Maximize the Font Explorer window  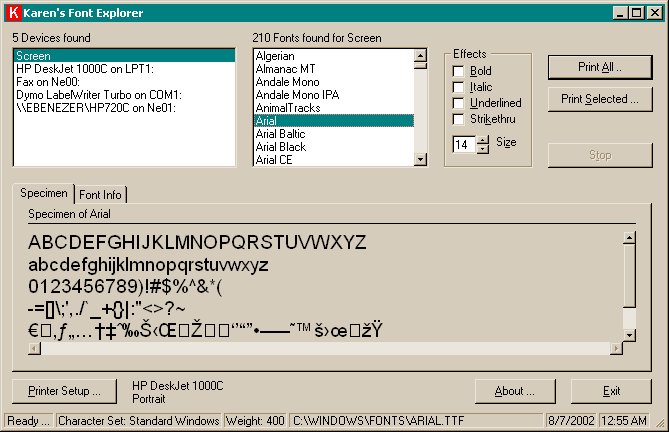[x=636, y=13]
